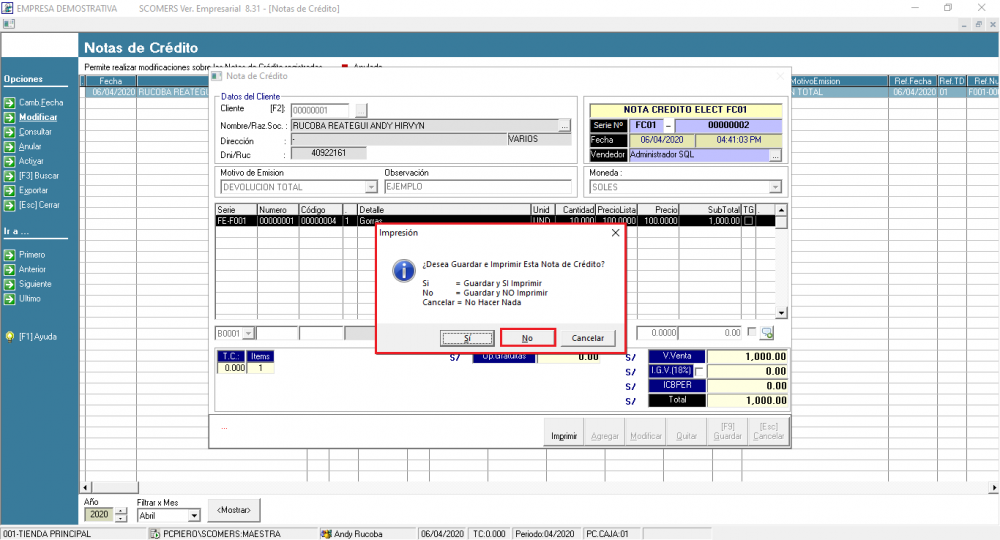Click the Siguiente navigation arrow icon
1000x540 pixels.
[x=10, y=284]
